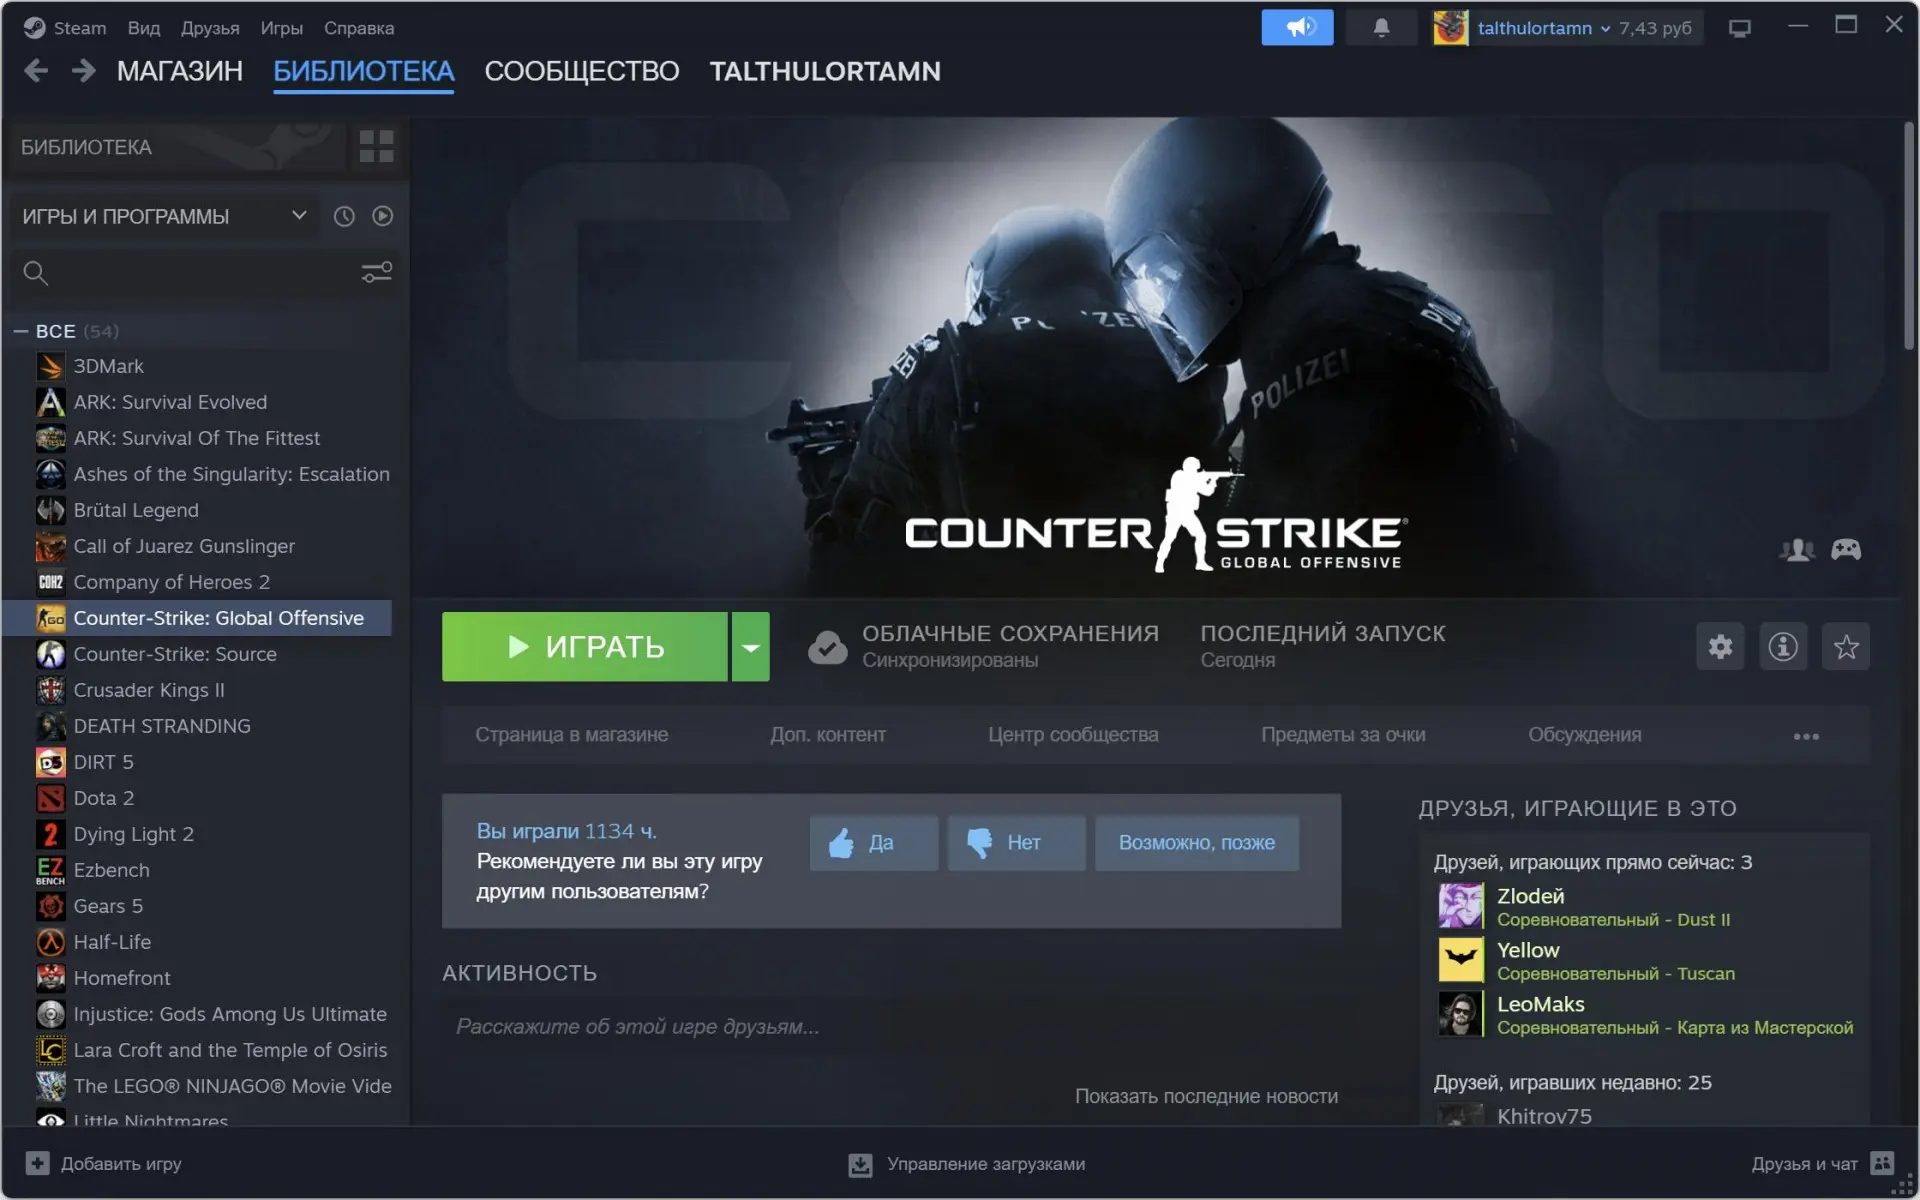1920x1200 pixels.
Task: Show ready-to-play games filter icon
Action: tap(382, 216)
